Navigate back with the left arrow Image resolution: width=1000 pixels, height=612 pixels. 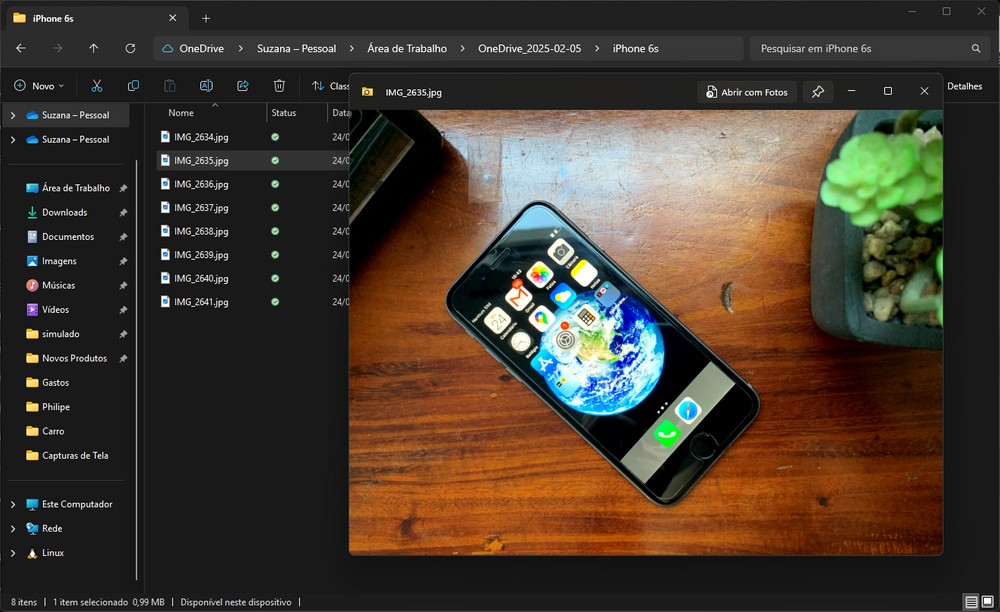[x=21, y=48]
